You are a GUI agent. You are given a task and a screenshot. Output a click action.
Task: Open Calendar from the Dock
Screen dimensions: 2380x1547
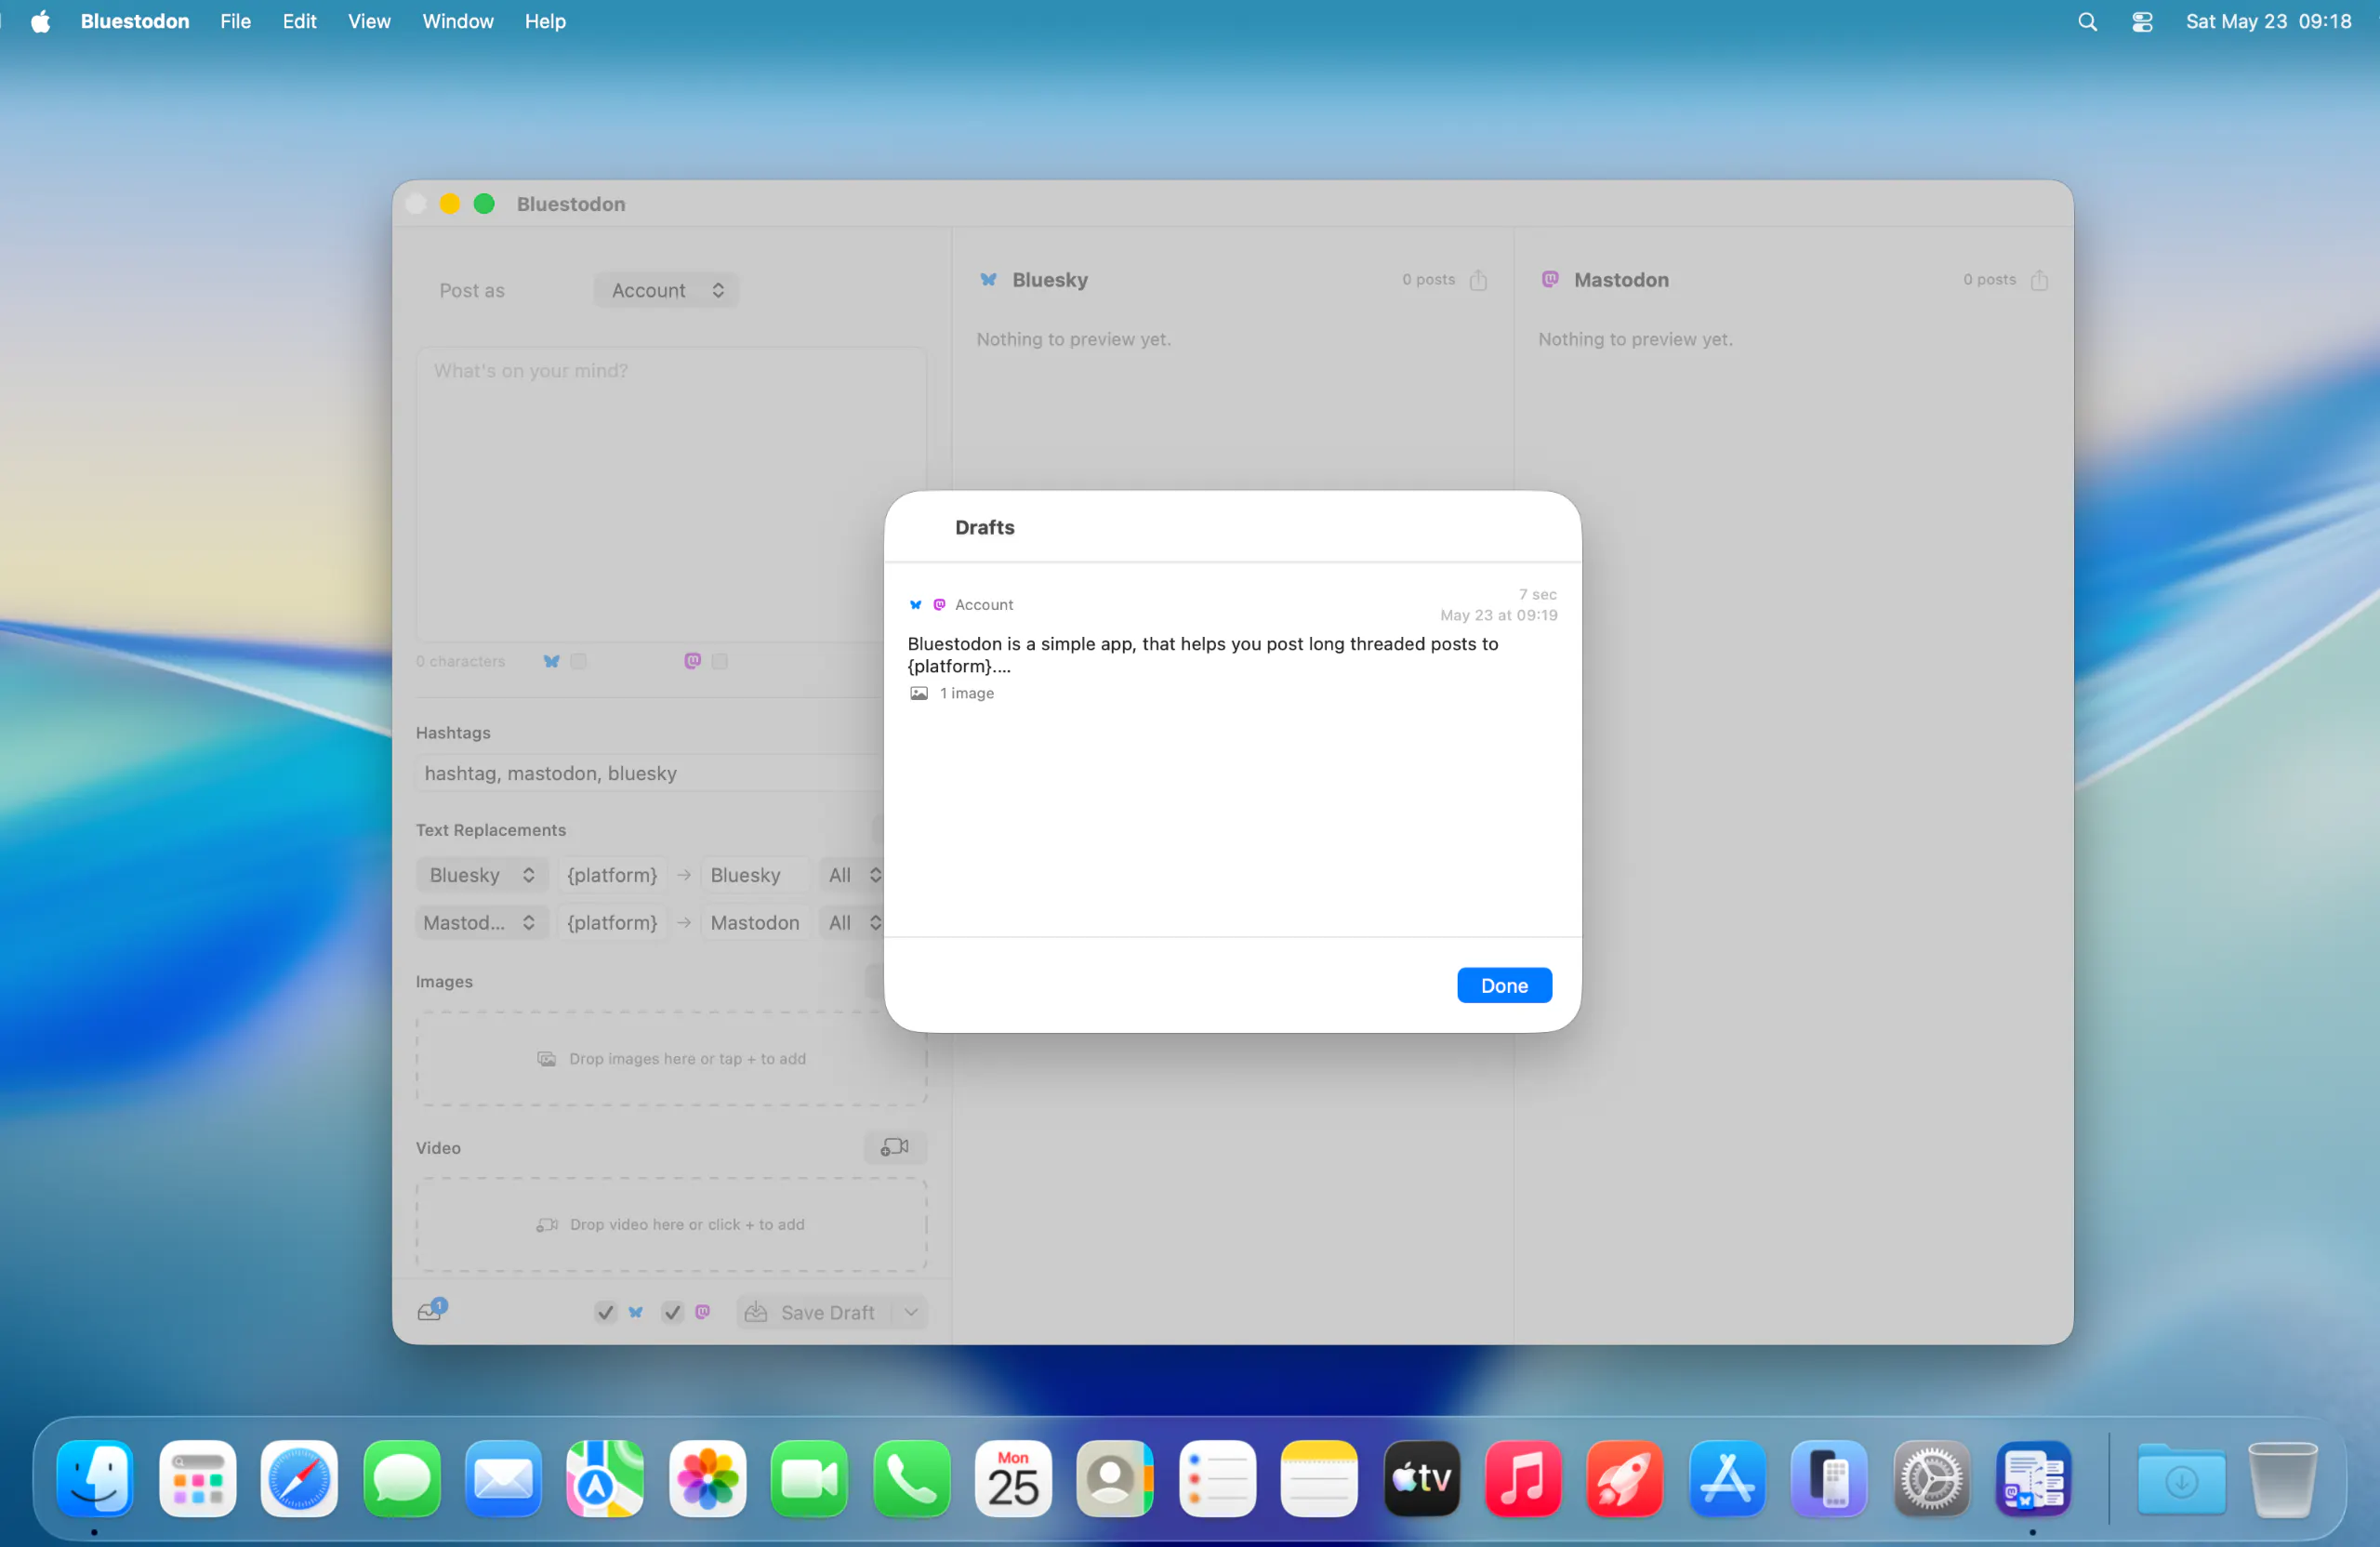click(1013, 1478)
